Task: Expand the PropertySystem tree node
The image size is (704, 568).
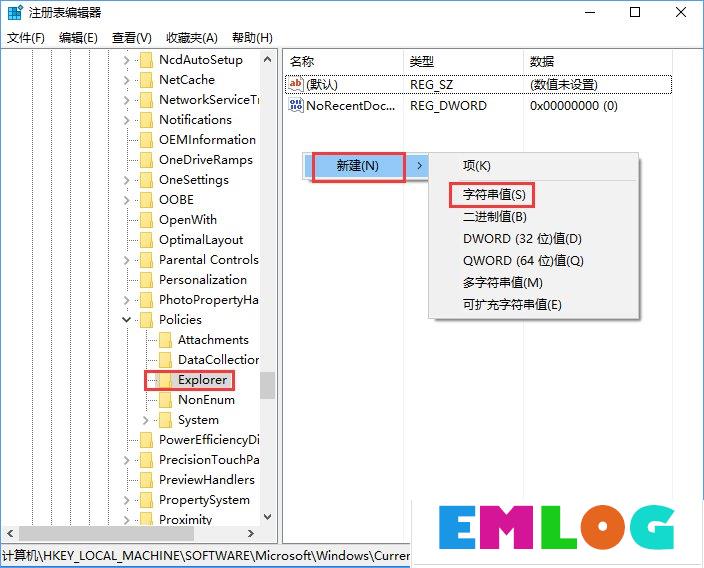Action: [x=127, y=500]
